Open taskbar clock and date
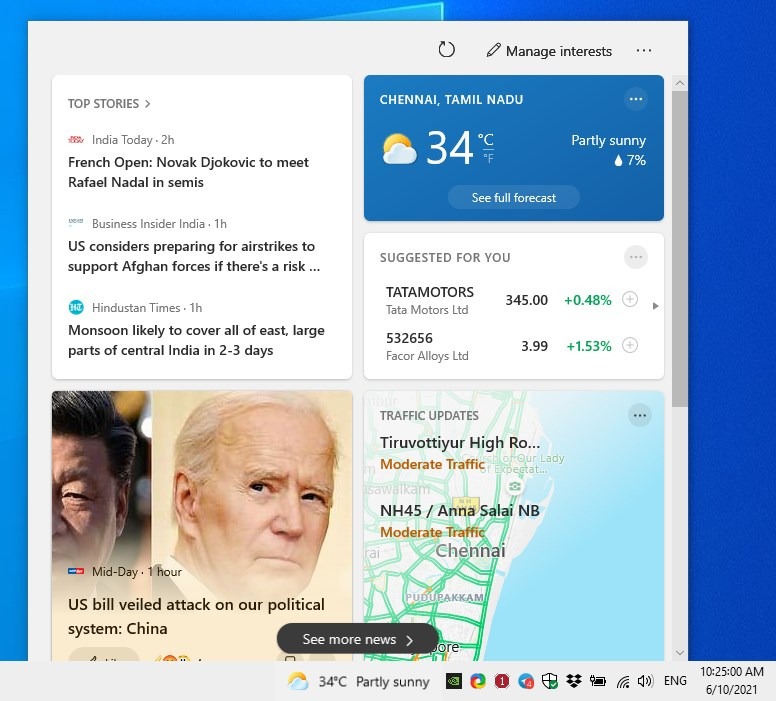The image size is (776, 701). click(x=731, y=681)
